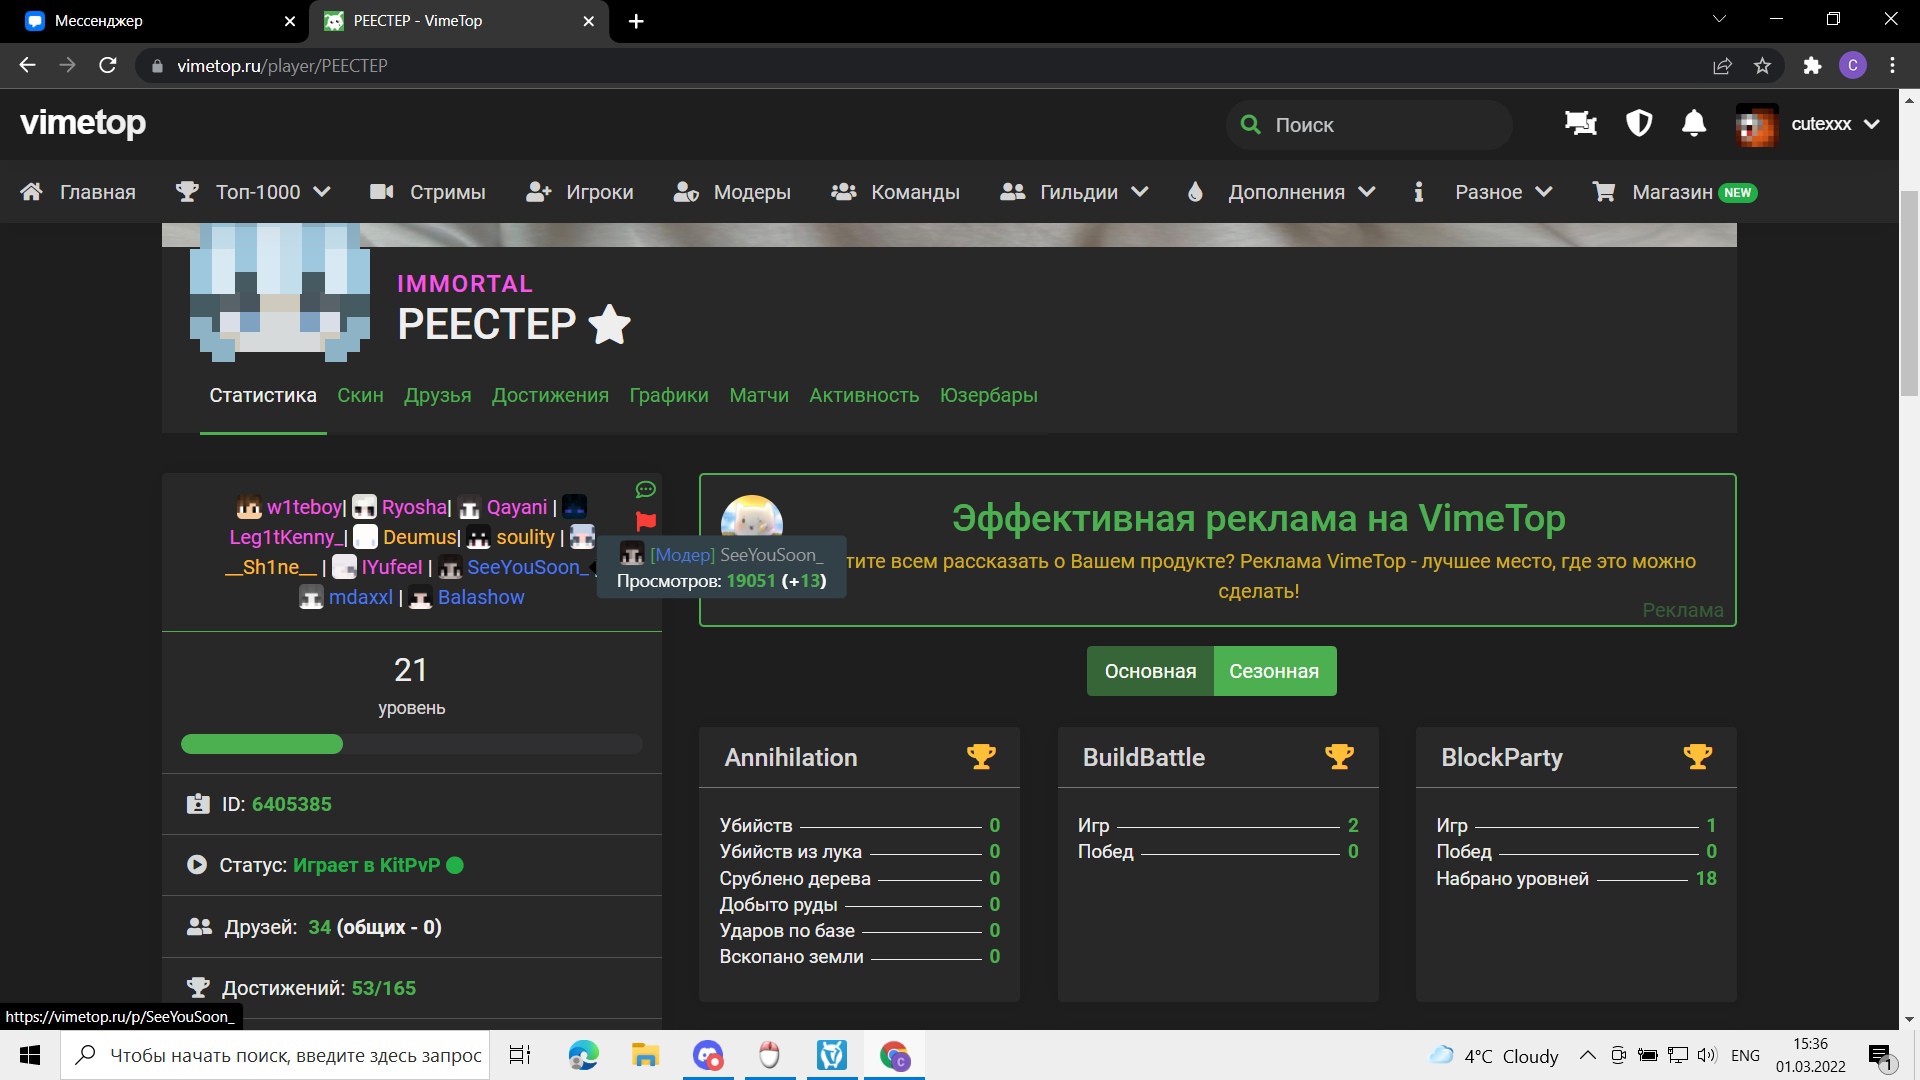Open the browser extensions puzzle icon
The width and height of the screenshot is (1920, 1080).
coord(1812,66)
